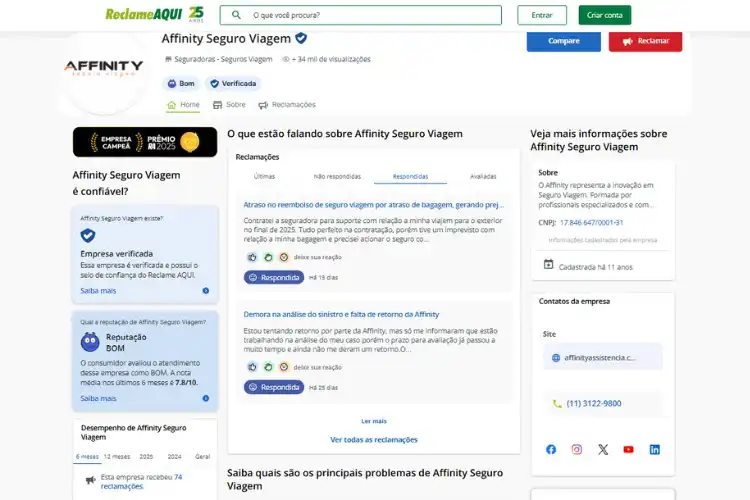
Task: Click the globe icon in Site box
Action: click(x=556, y=357)
